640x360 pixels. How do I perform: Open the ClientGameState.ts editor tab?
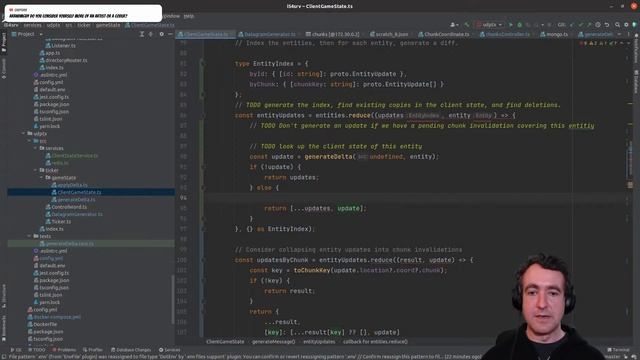205,34
